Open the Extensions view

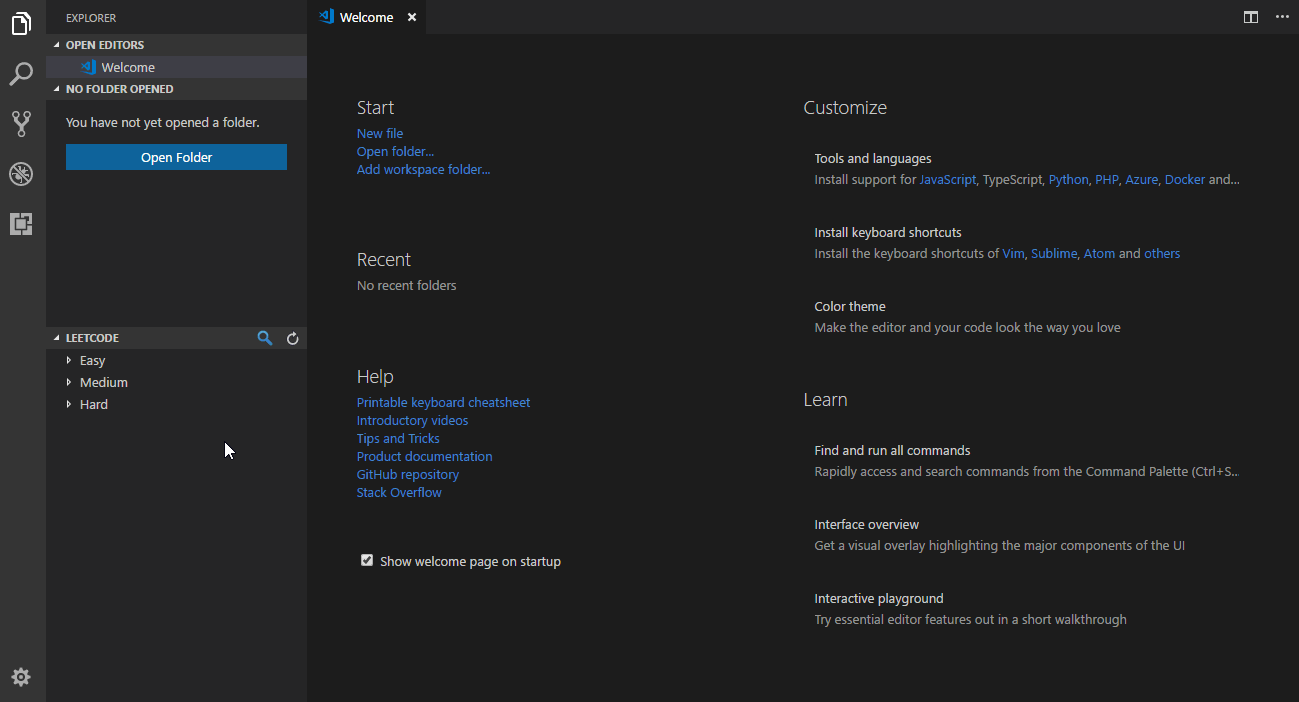(x=21, y=224)
